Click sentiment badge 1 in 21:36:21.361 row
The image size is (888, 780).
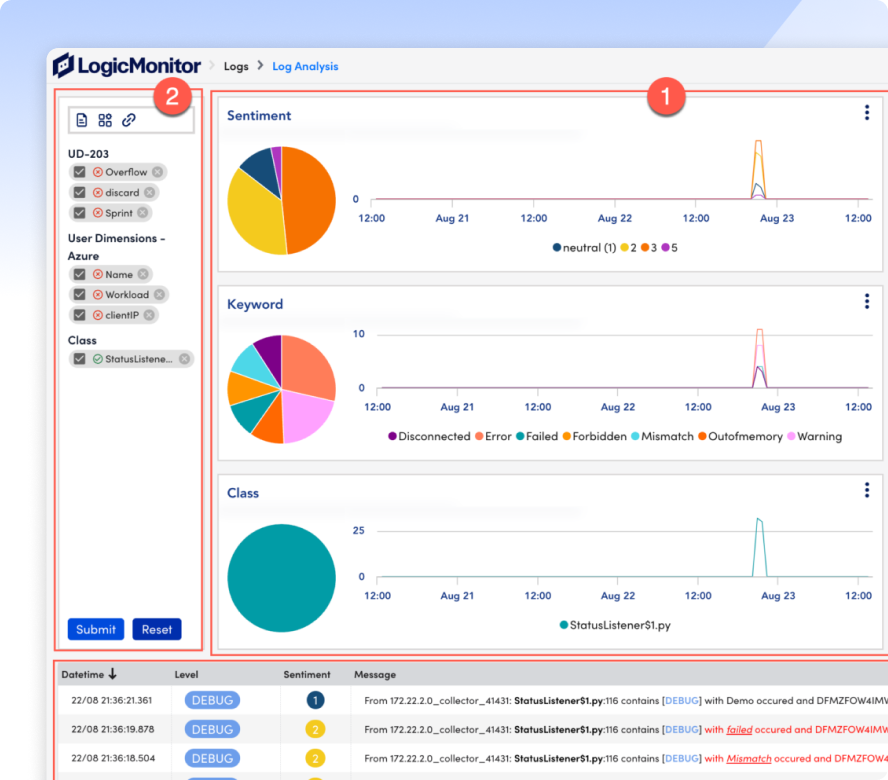(x=315, y=701)
